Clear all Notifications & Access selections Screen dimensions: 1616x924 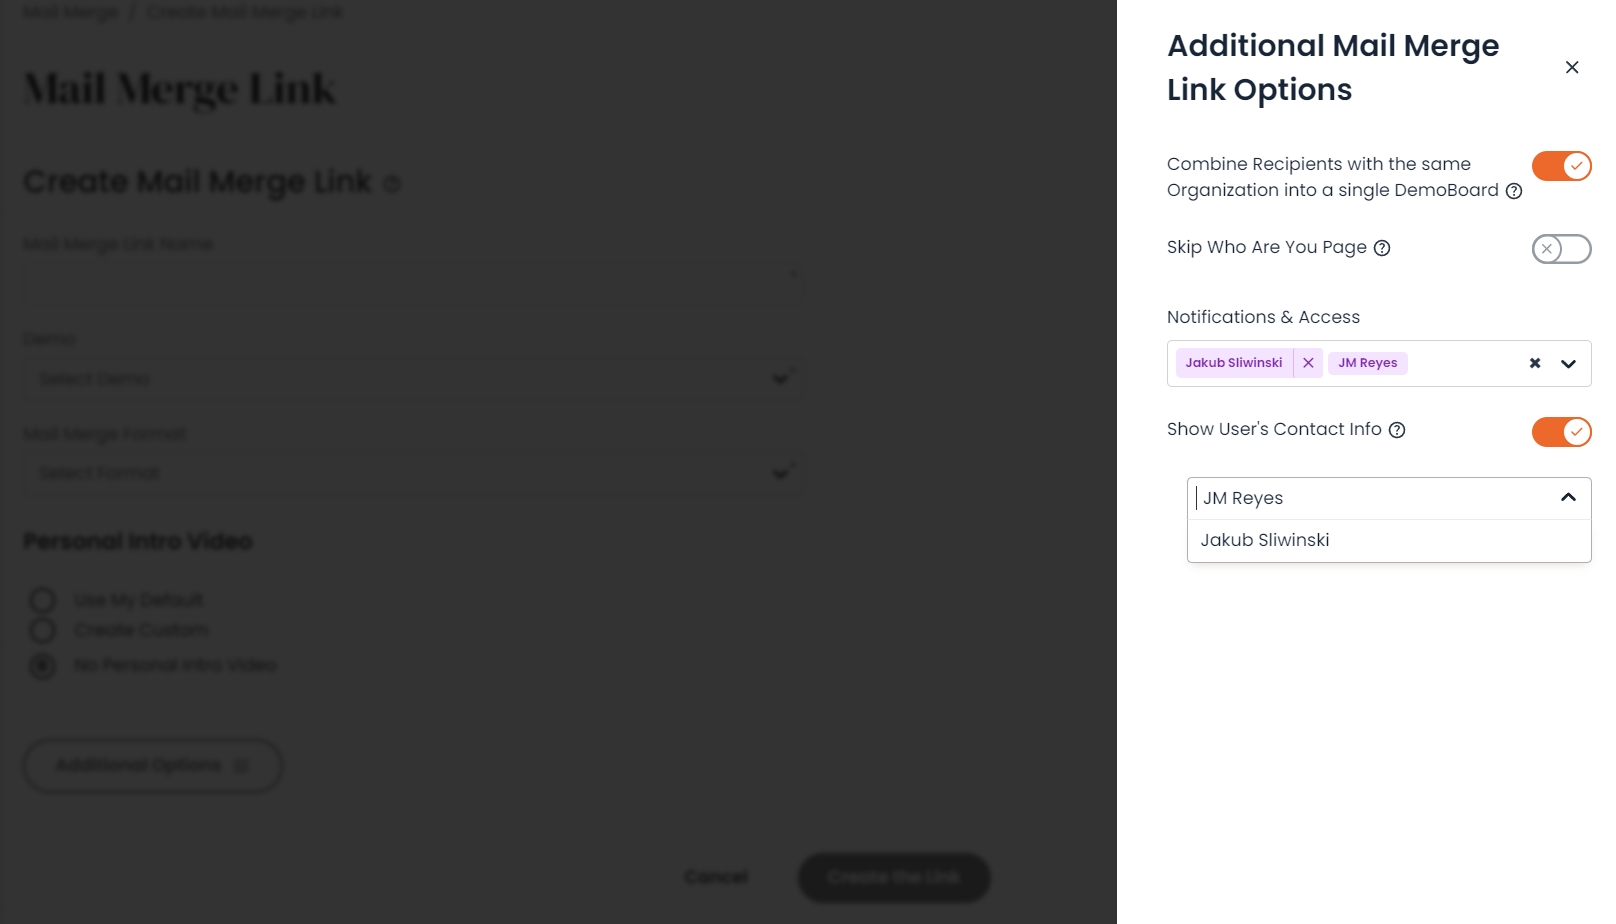coord(1534,363)
